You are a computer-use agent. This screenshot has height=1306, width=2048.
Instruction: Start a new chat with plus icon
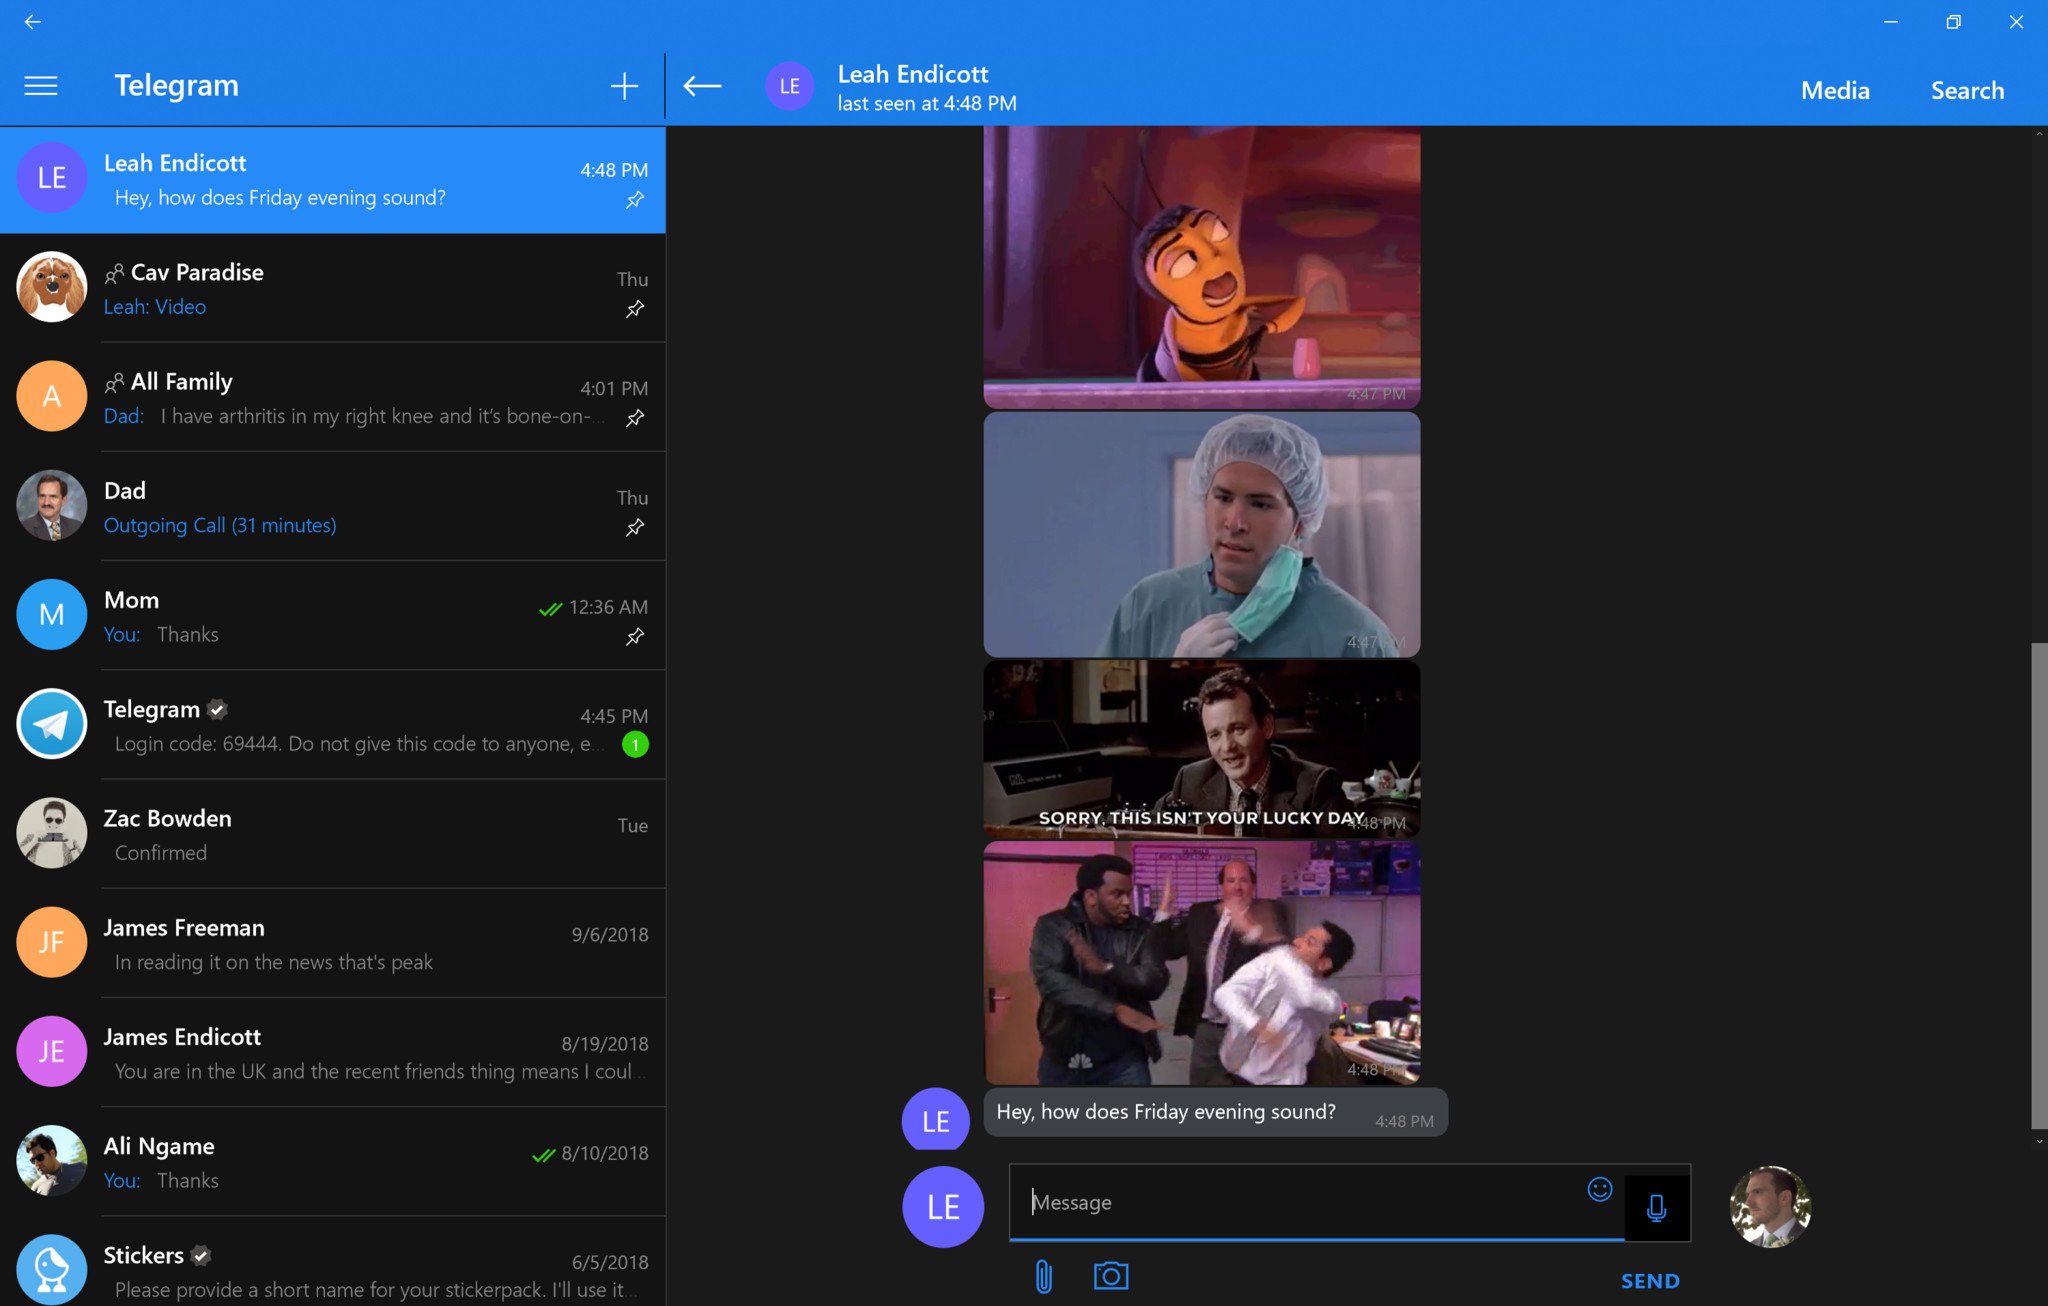click(x=624, y=86)
